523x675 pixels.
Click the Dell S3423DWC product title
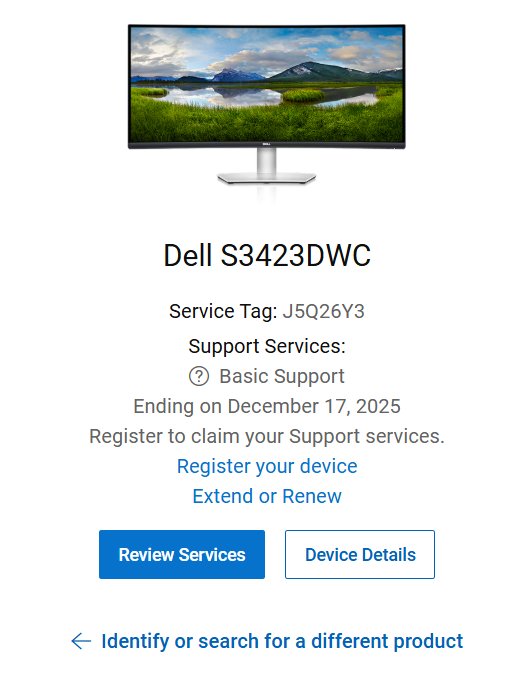pos(267,255)
